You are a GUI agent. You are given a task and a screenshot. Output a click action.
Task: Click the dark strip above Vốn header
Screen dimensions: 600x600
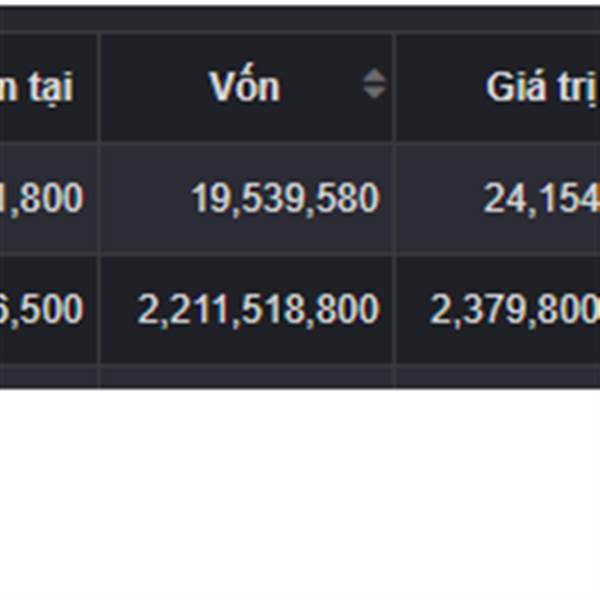tap(246, 19)
